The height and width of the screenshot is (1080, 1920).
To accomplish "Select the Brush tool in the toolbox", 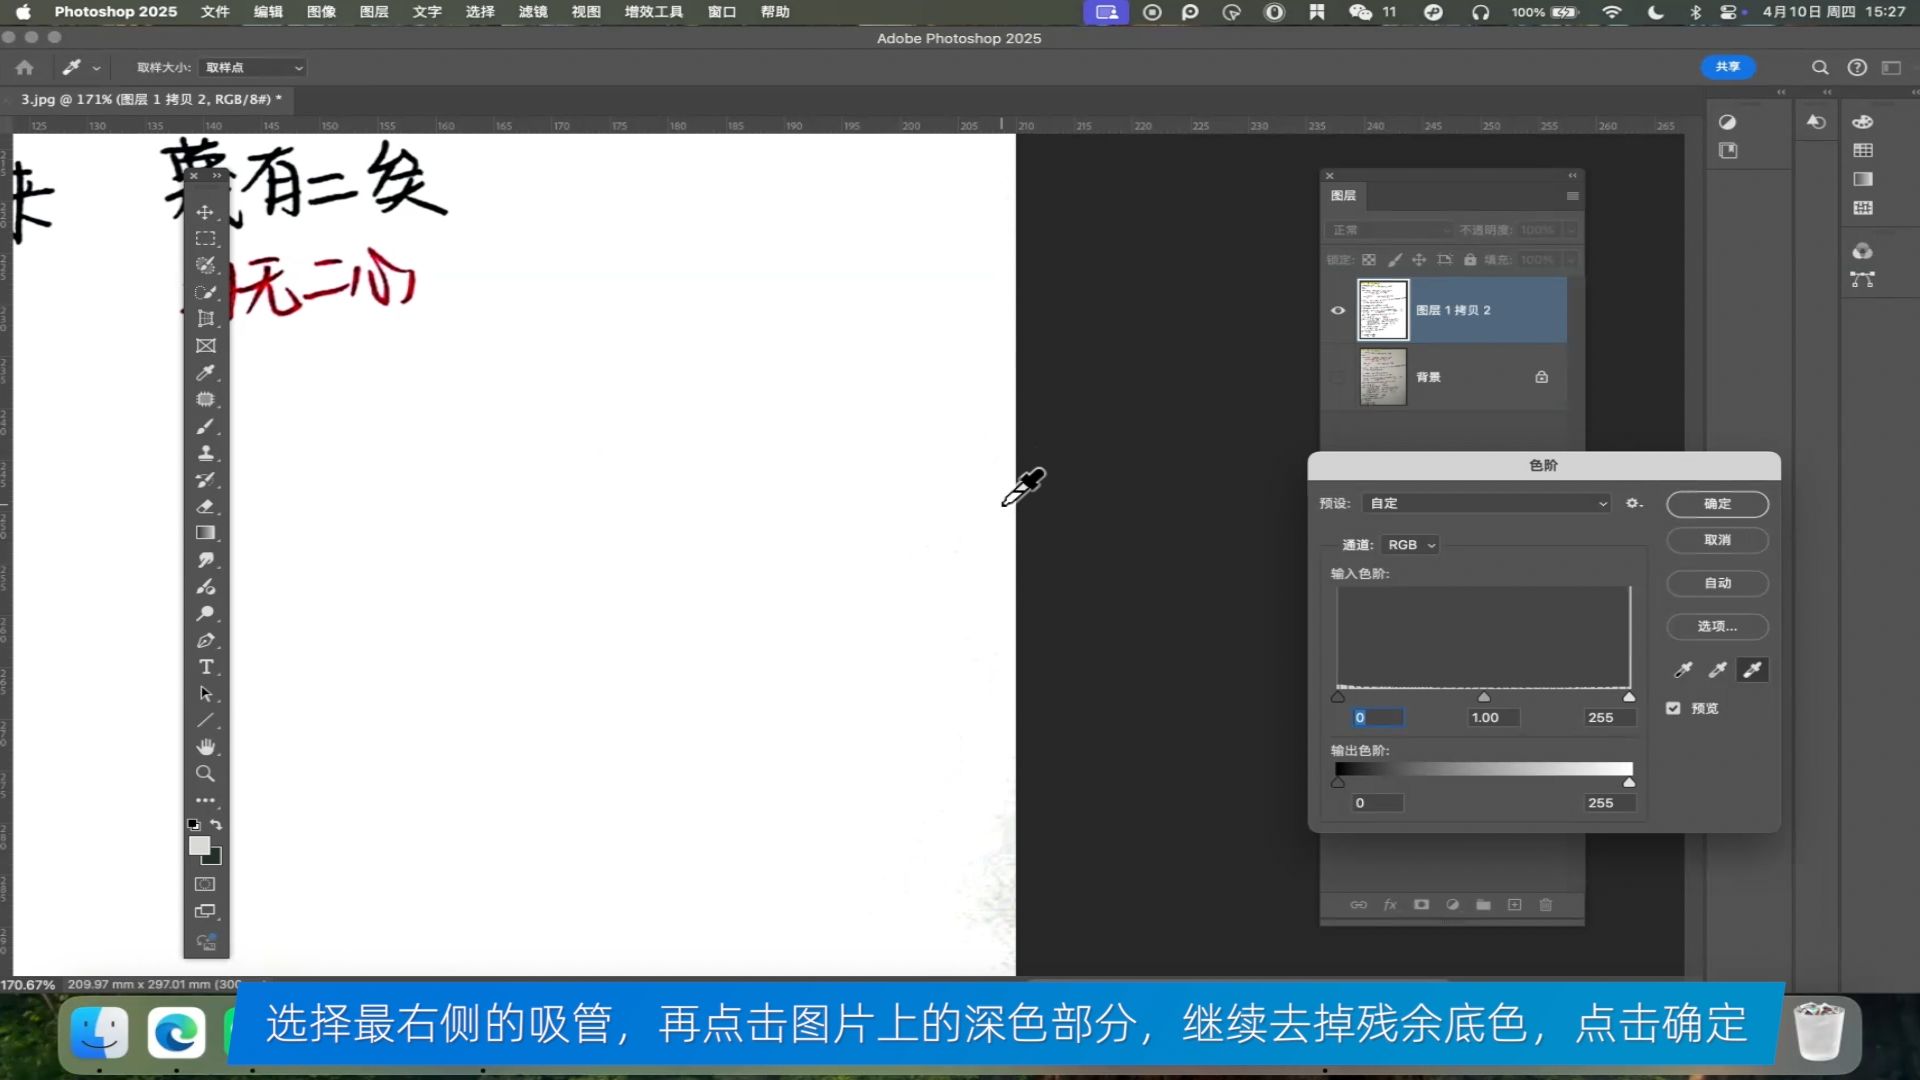I will click(205, 426).
